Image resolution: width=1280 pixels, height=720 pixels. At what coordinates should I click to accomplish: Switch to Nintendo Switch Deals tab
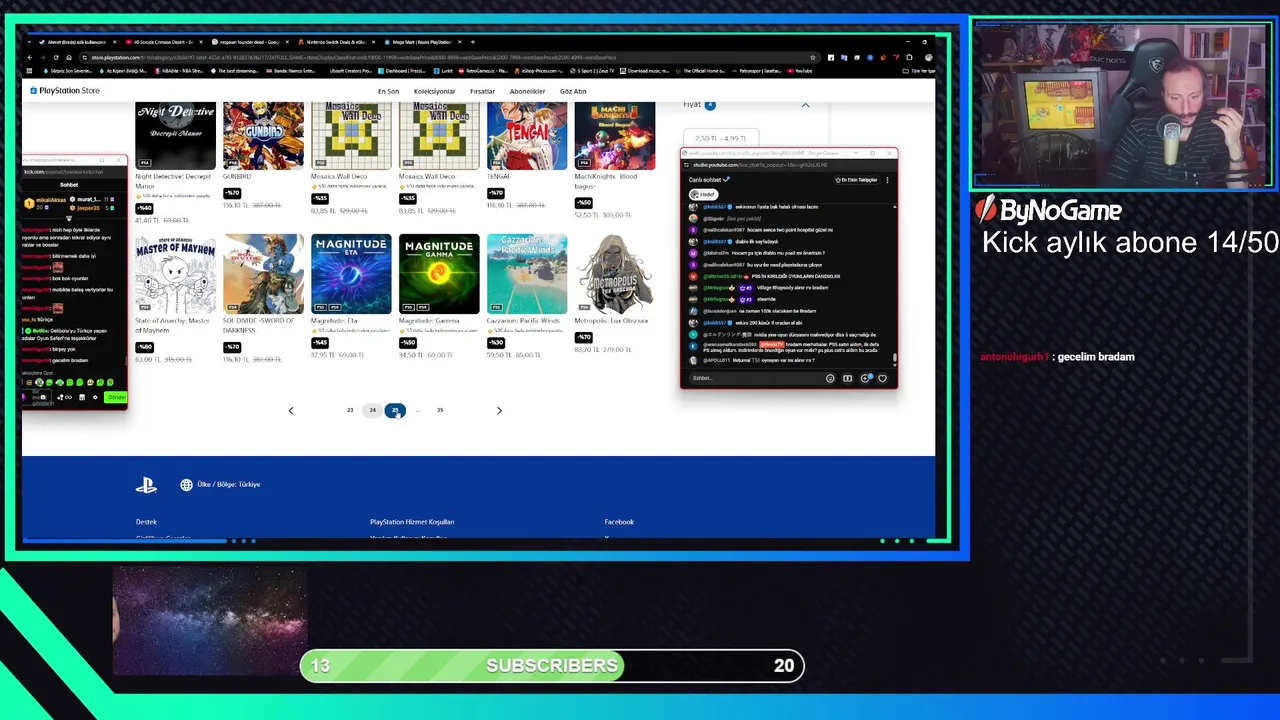click(334, 42)
